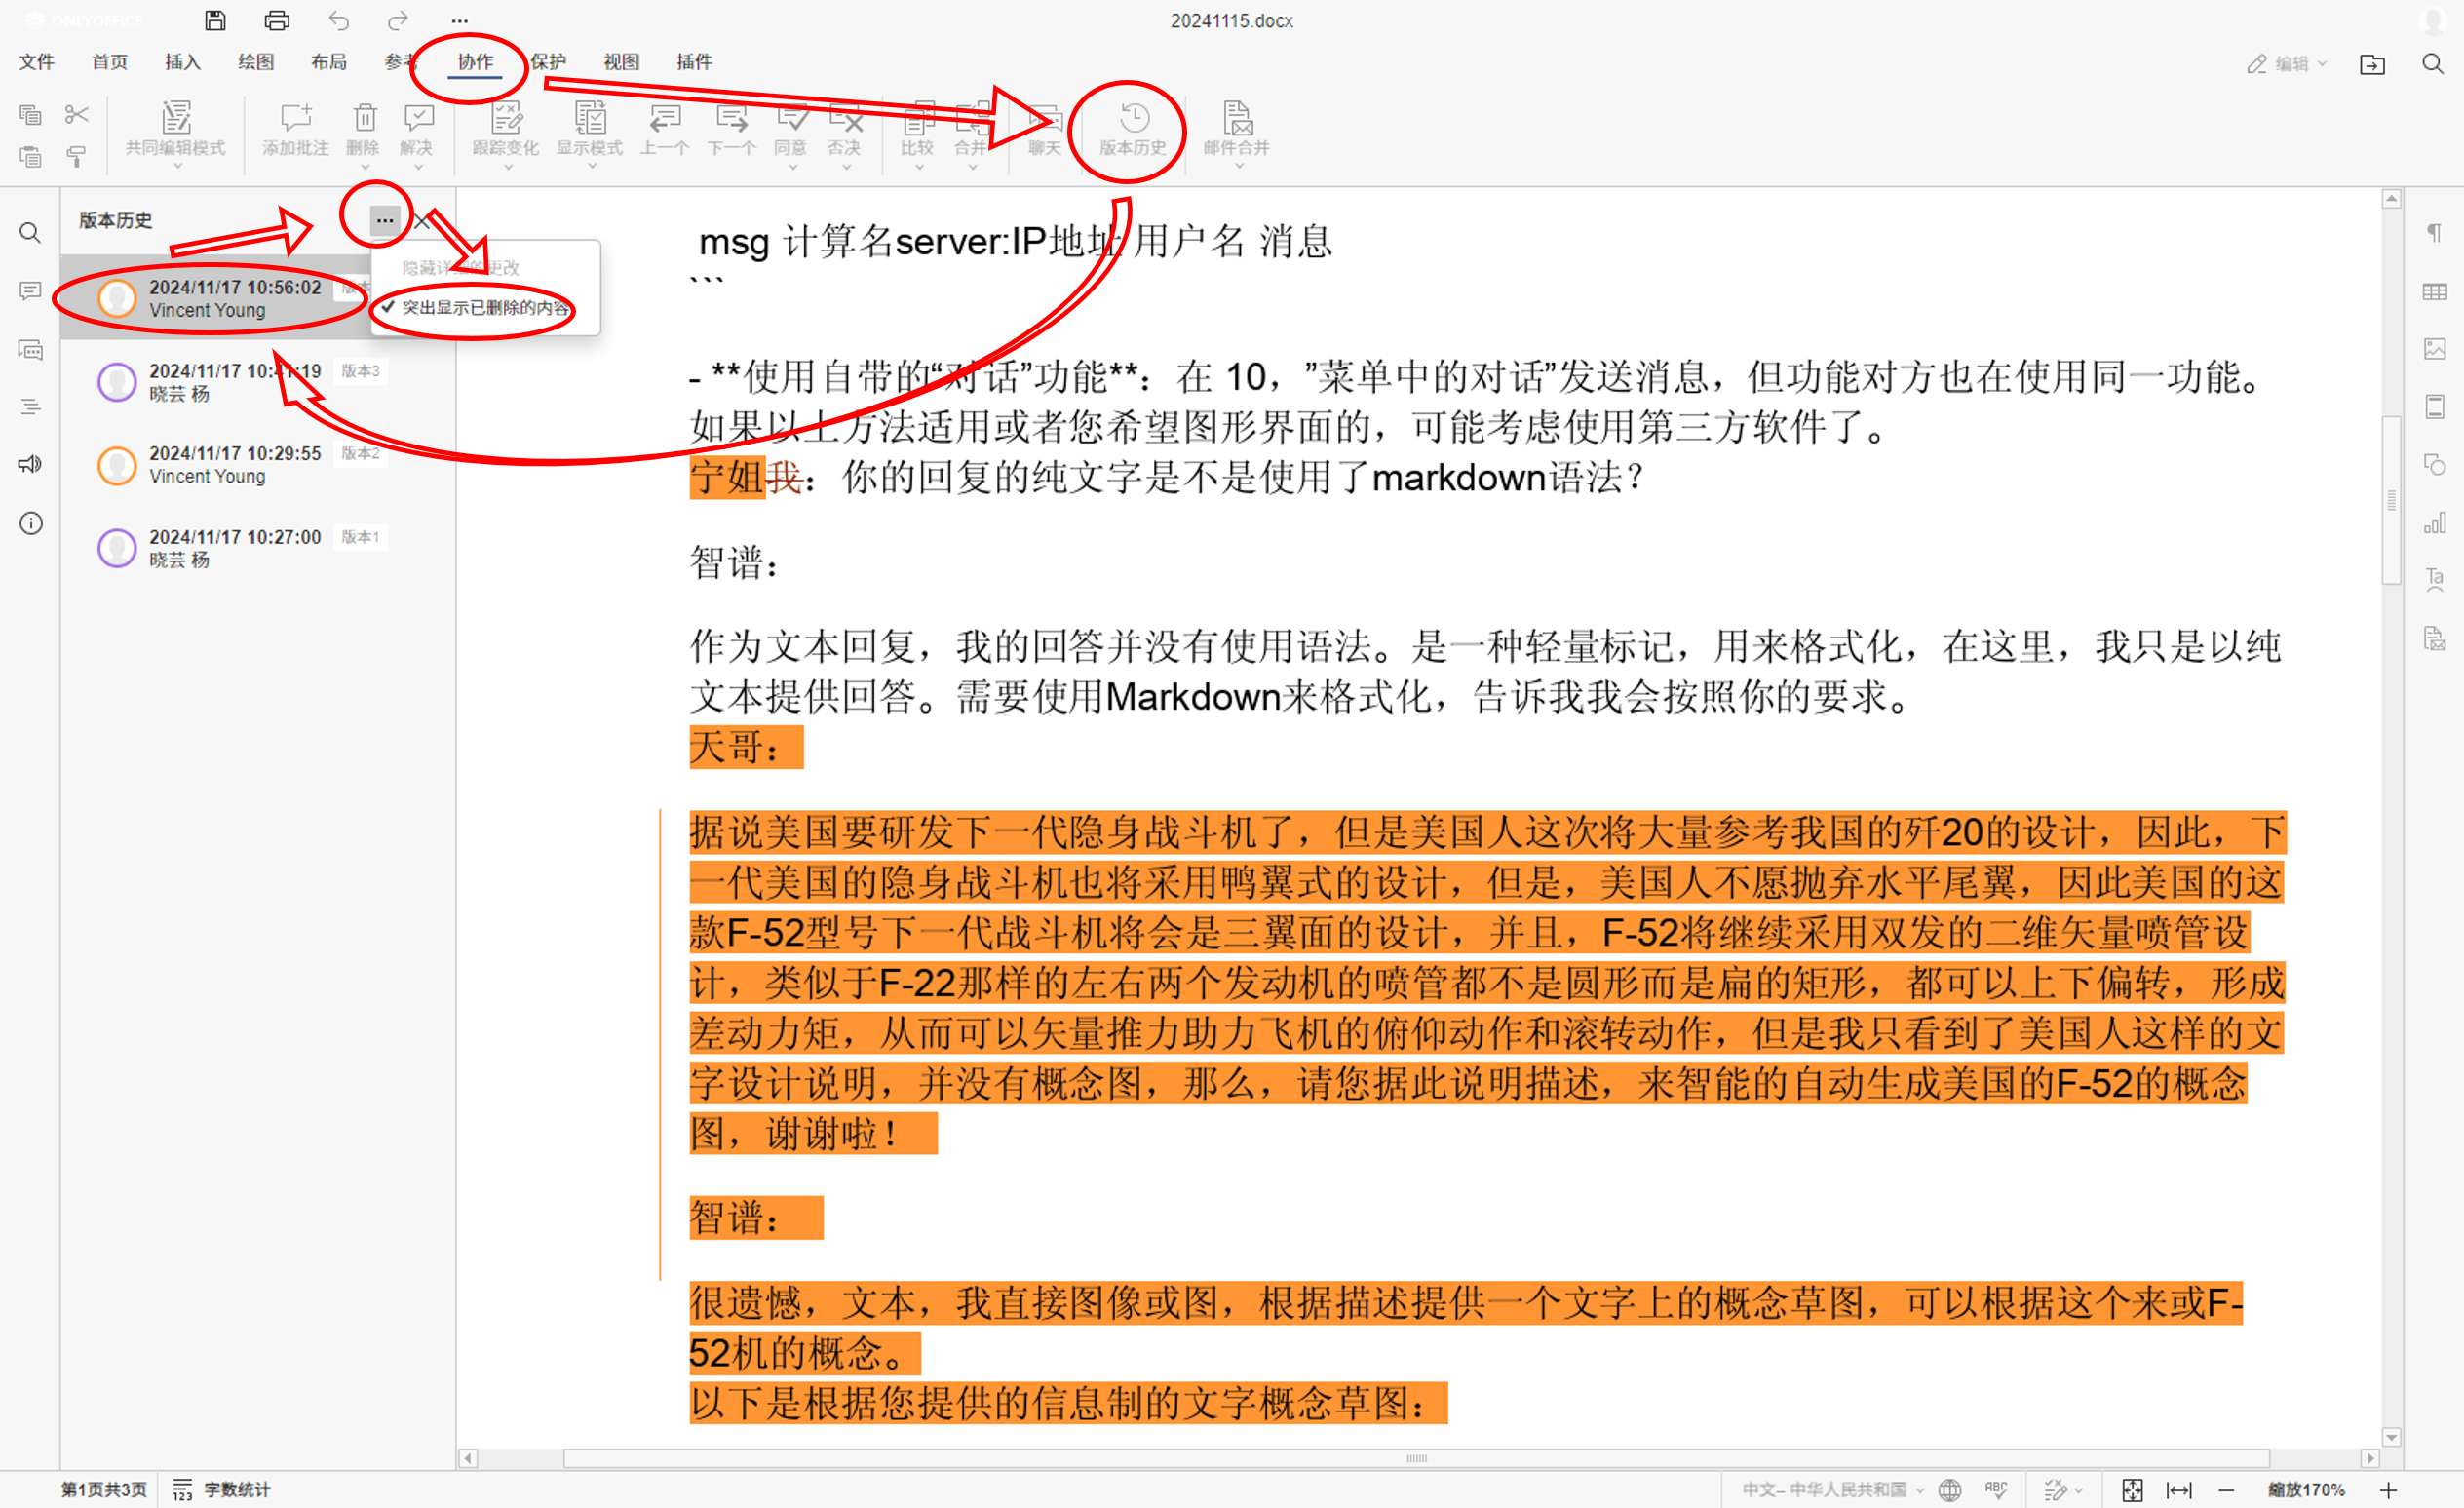
Task: Click the Save icon in title bar
Action: [215, 20]
